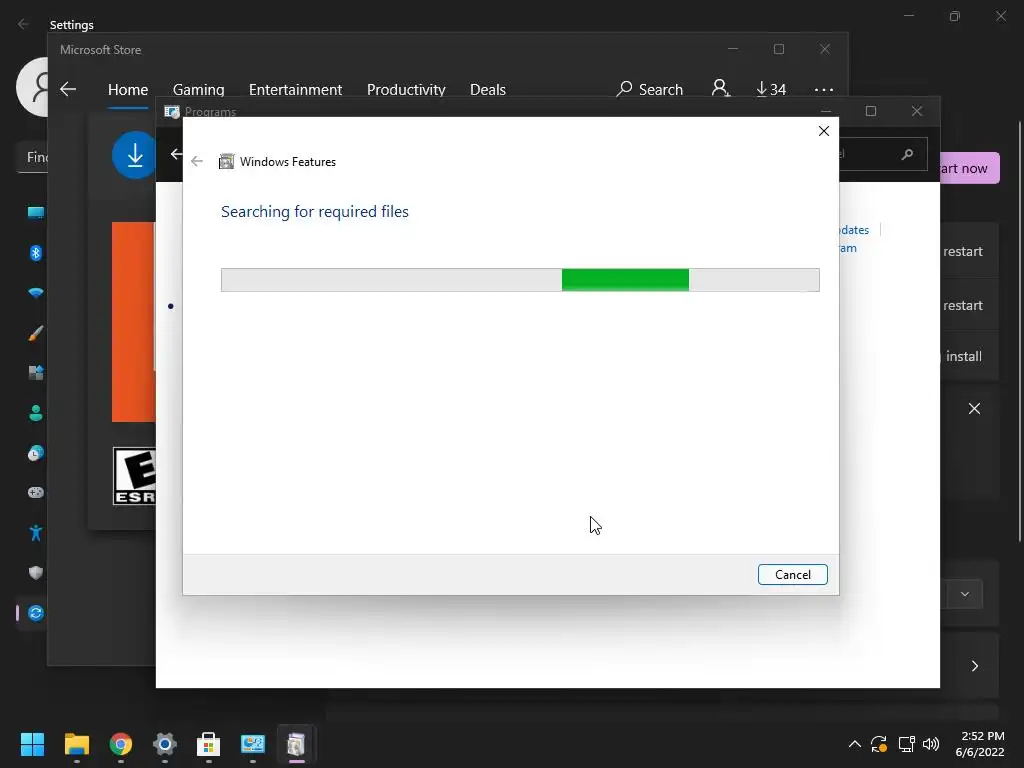
Task: Open the Home tab in Microsoft Store
Action: coord(128,89)
